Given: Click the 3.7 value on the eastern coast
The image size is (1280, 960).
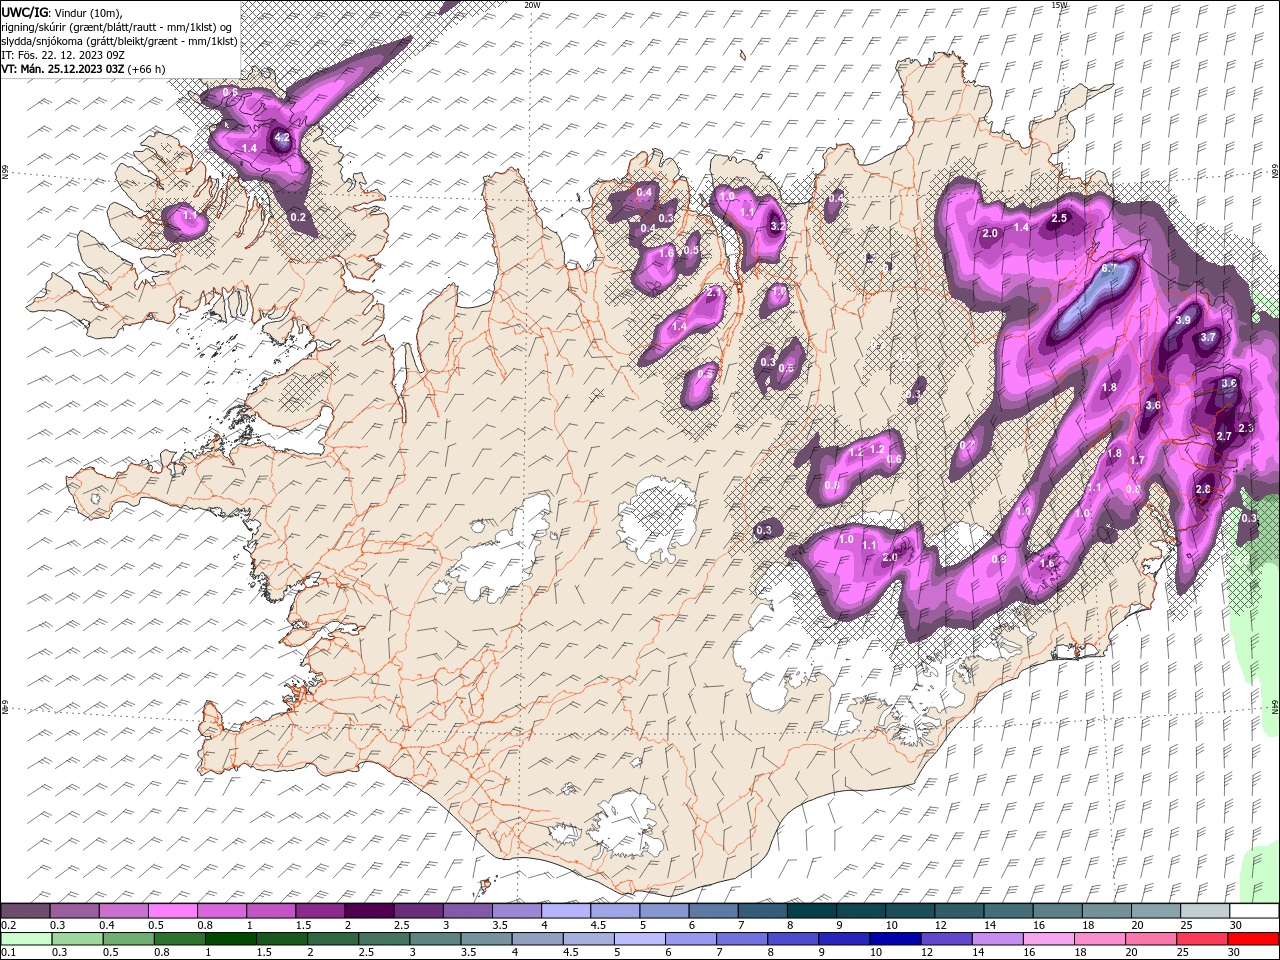Looking at the screenshot, I should coord(1208,338).
